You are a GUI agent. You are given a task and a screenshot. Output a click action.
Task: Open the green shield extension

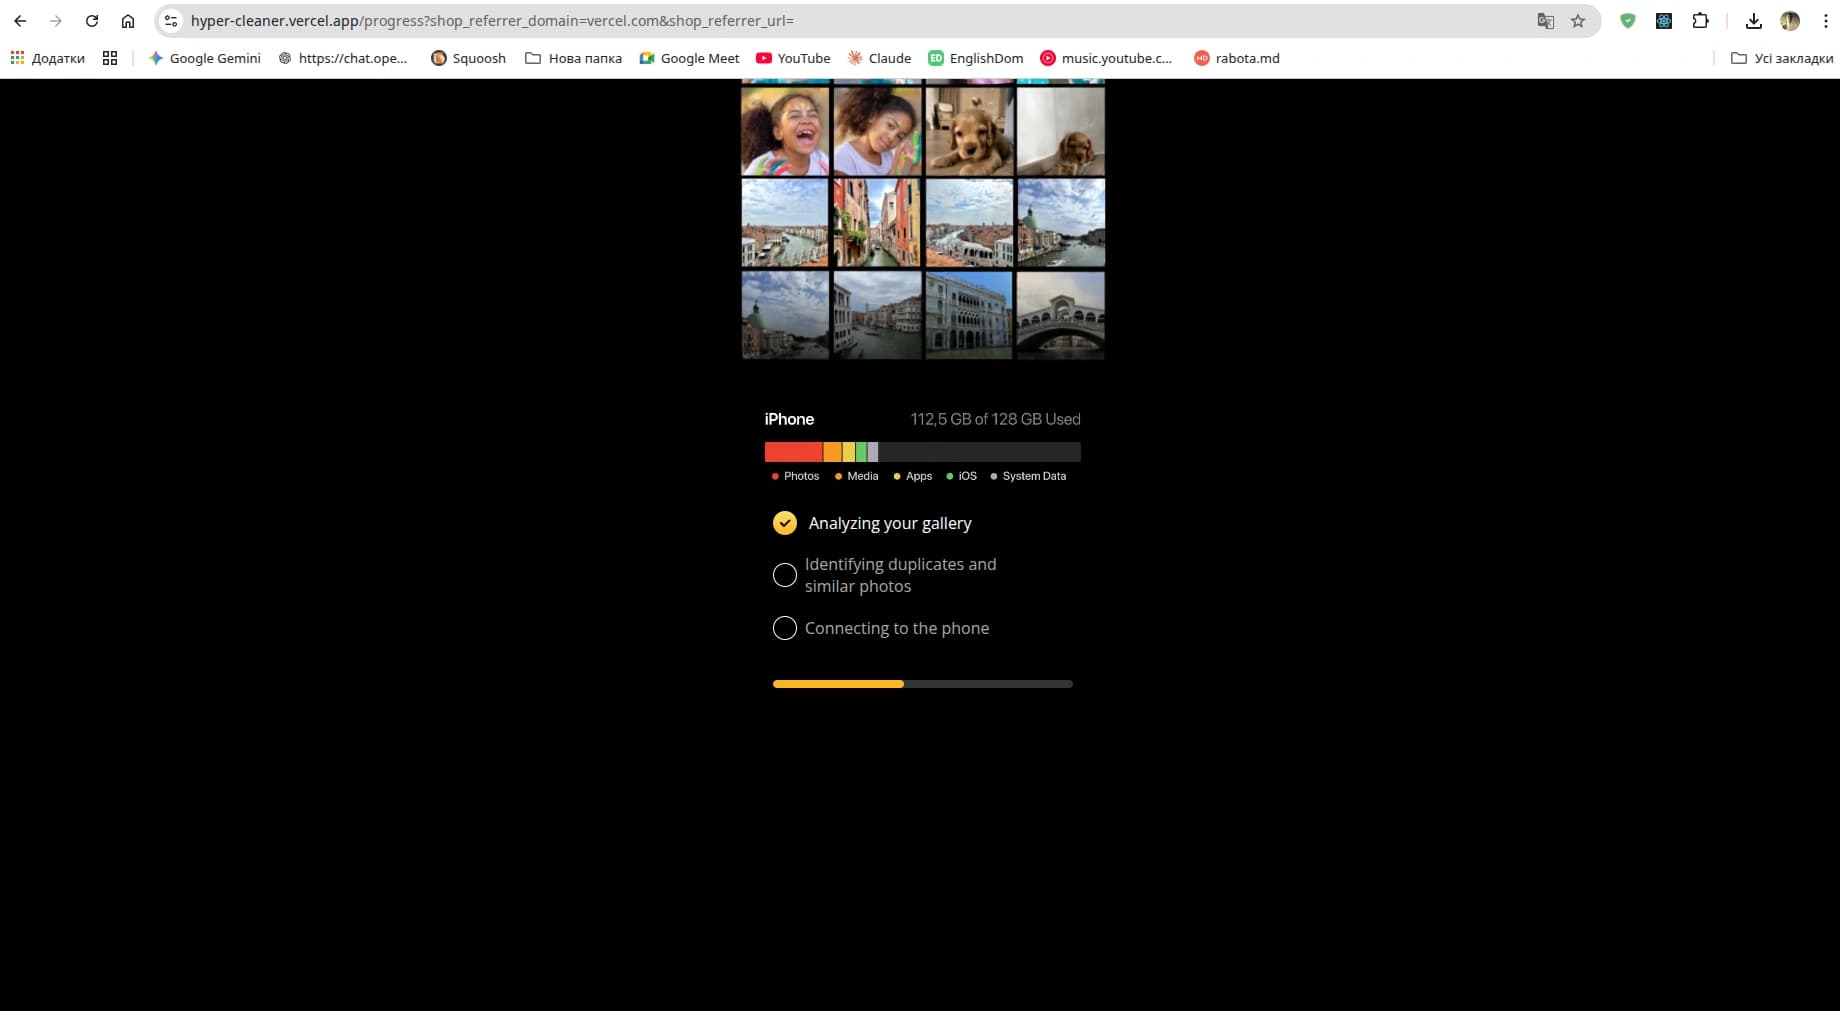click(x=1628, y=21)
